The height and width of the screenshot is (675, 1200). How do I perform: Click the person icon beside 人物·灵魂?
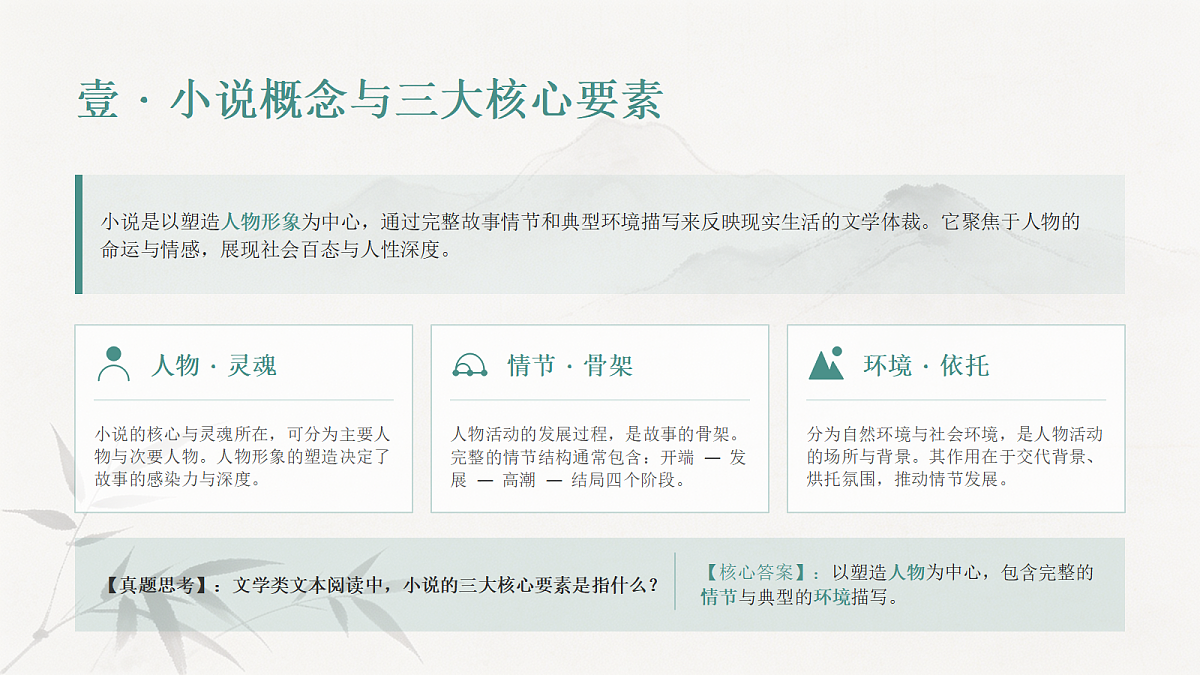[114, 364]
